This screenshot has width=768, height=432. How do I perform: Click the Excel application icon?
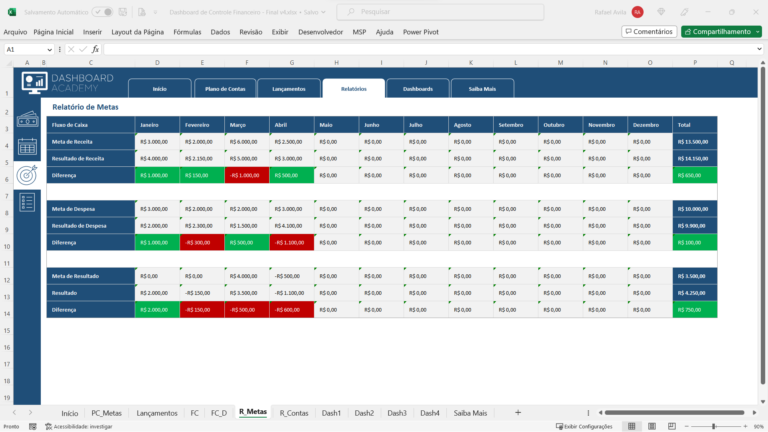coord(12,12)
